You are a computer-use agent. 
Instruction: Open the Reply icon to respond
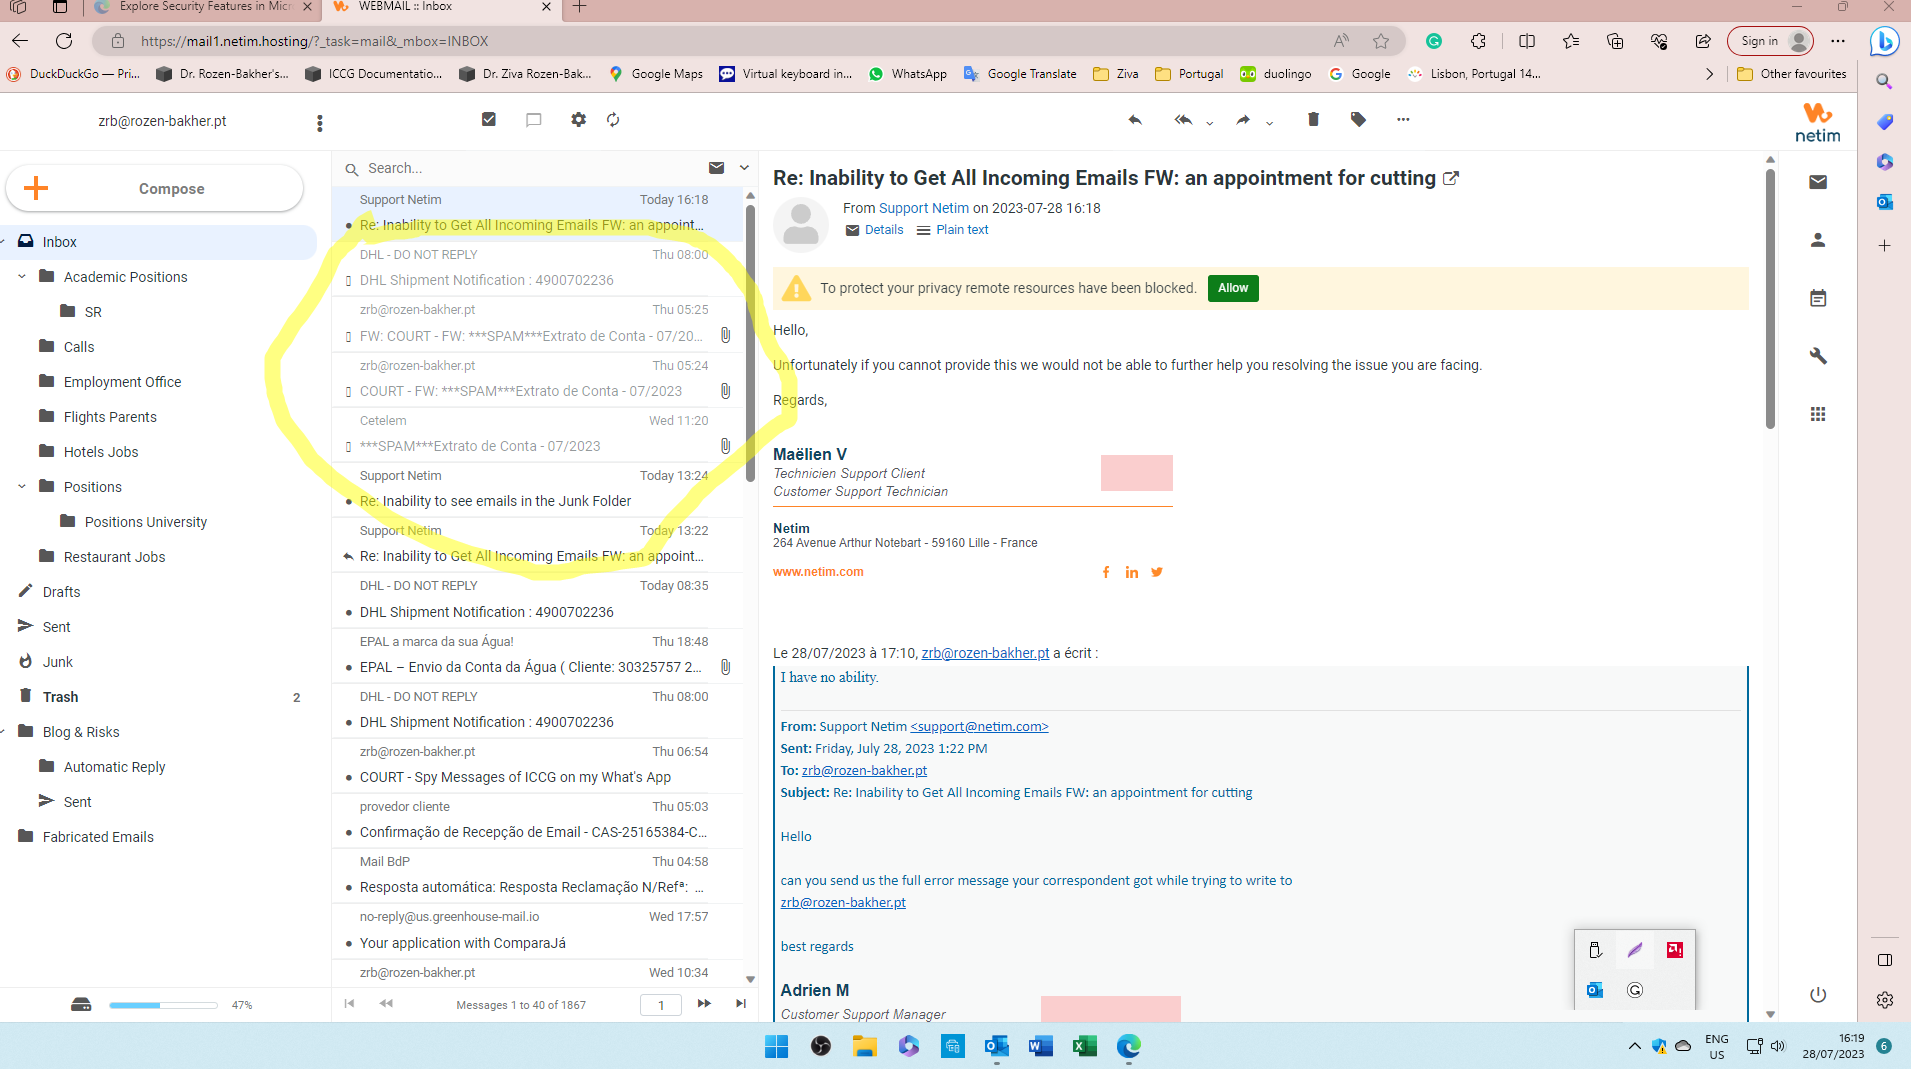click(x=1134, y=120)
